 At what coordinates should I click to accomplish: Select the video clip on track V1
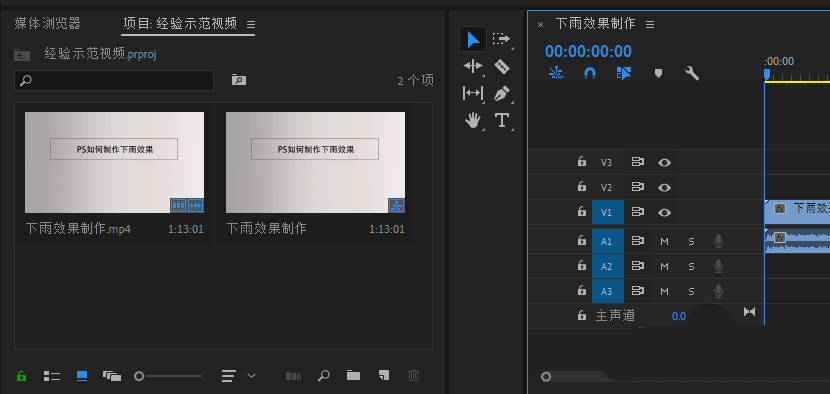click(x=797, y=212)
